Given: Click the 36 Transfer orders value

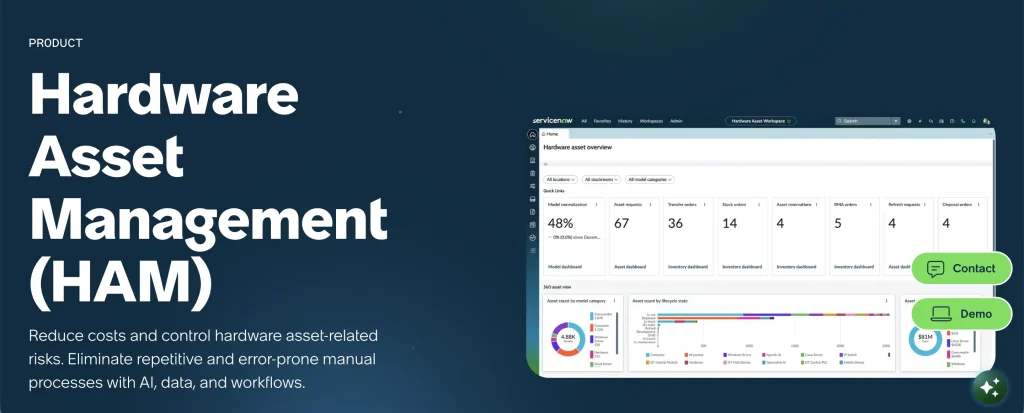Looking at the screenshot, I should 675,223.
